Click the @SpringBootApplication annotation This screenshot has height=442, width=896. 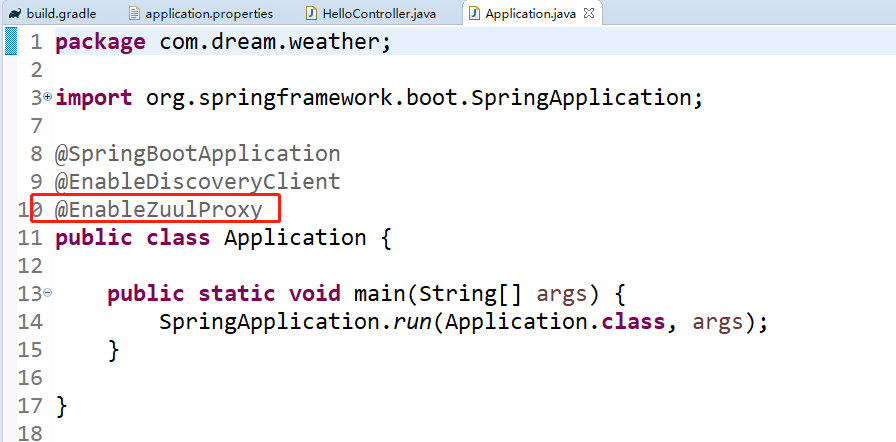[198, 154]
